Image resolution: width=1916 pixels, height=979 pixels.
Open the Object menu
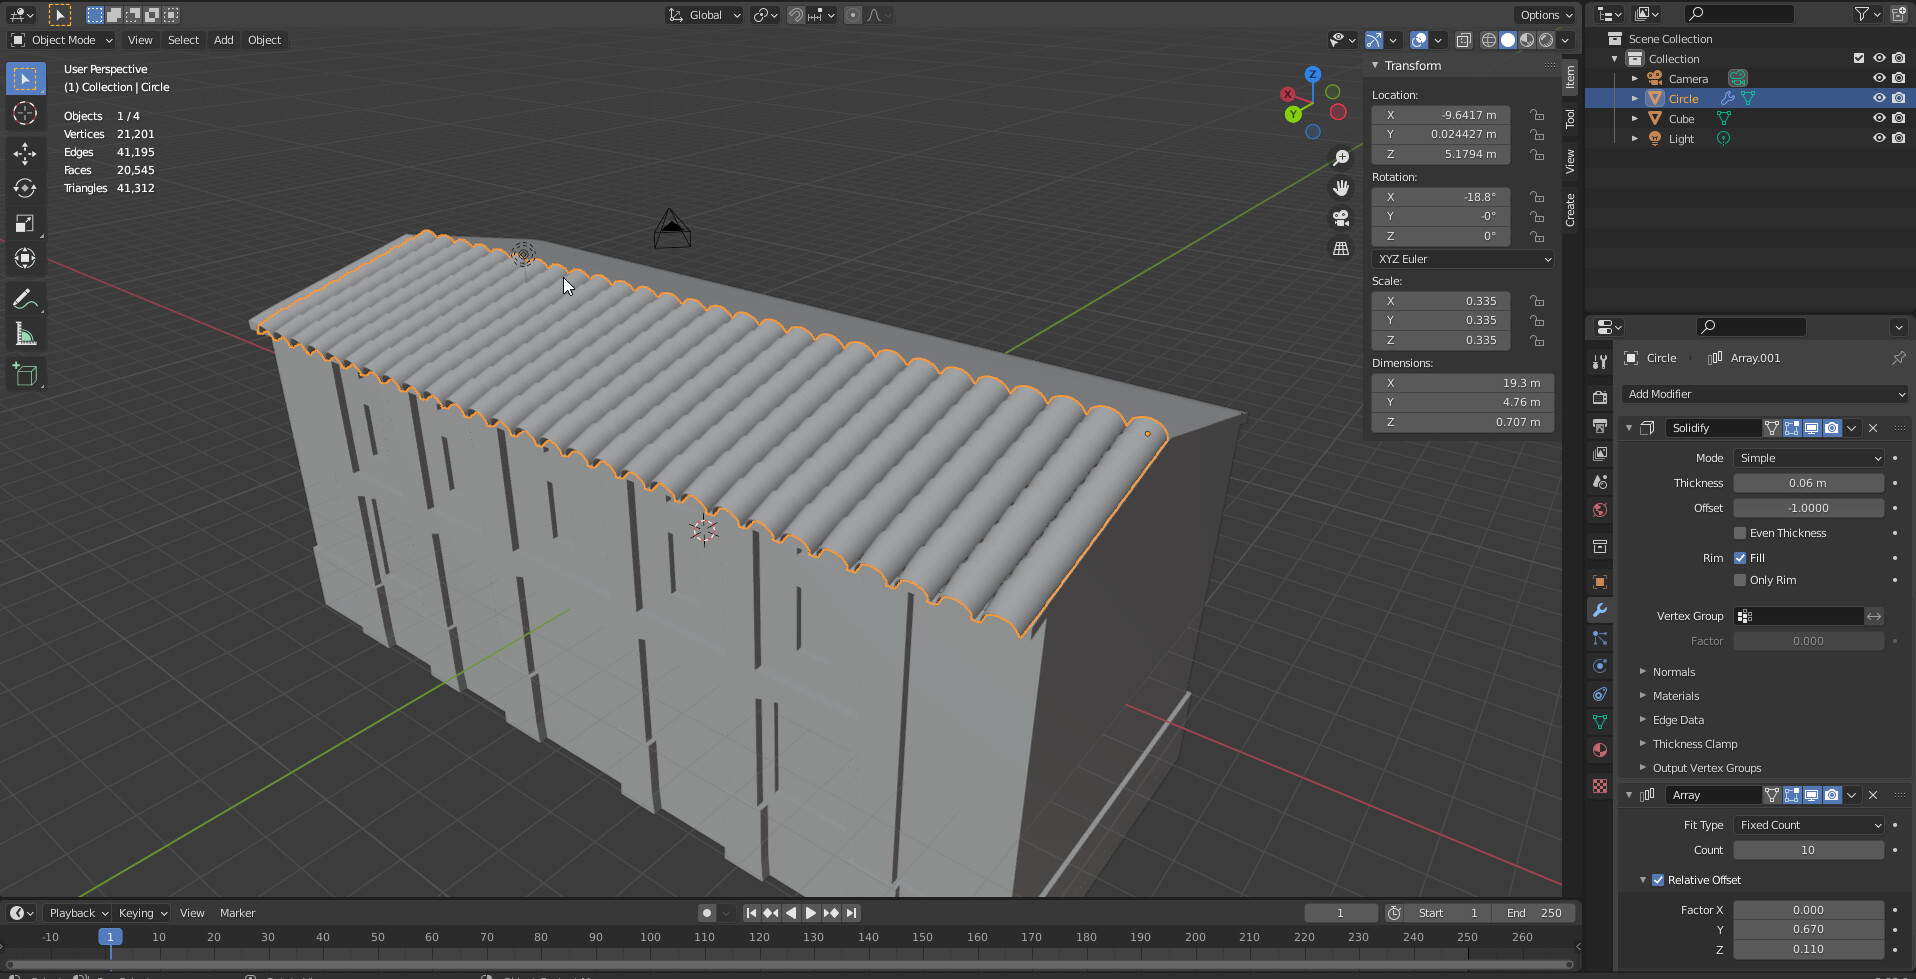click(x=265, y=40)
